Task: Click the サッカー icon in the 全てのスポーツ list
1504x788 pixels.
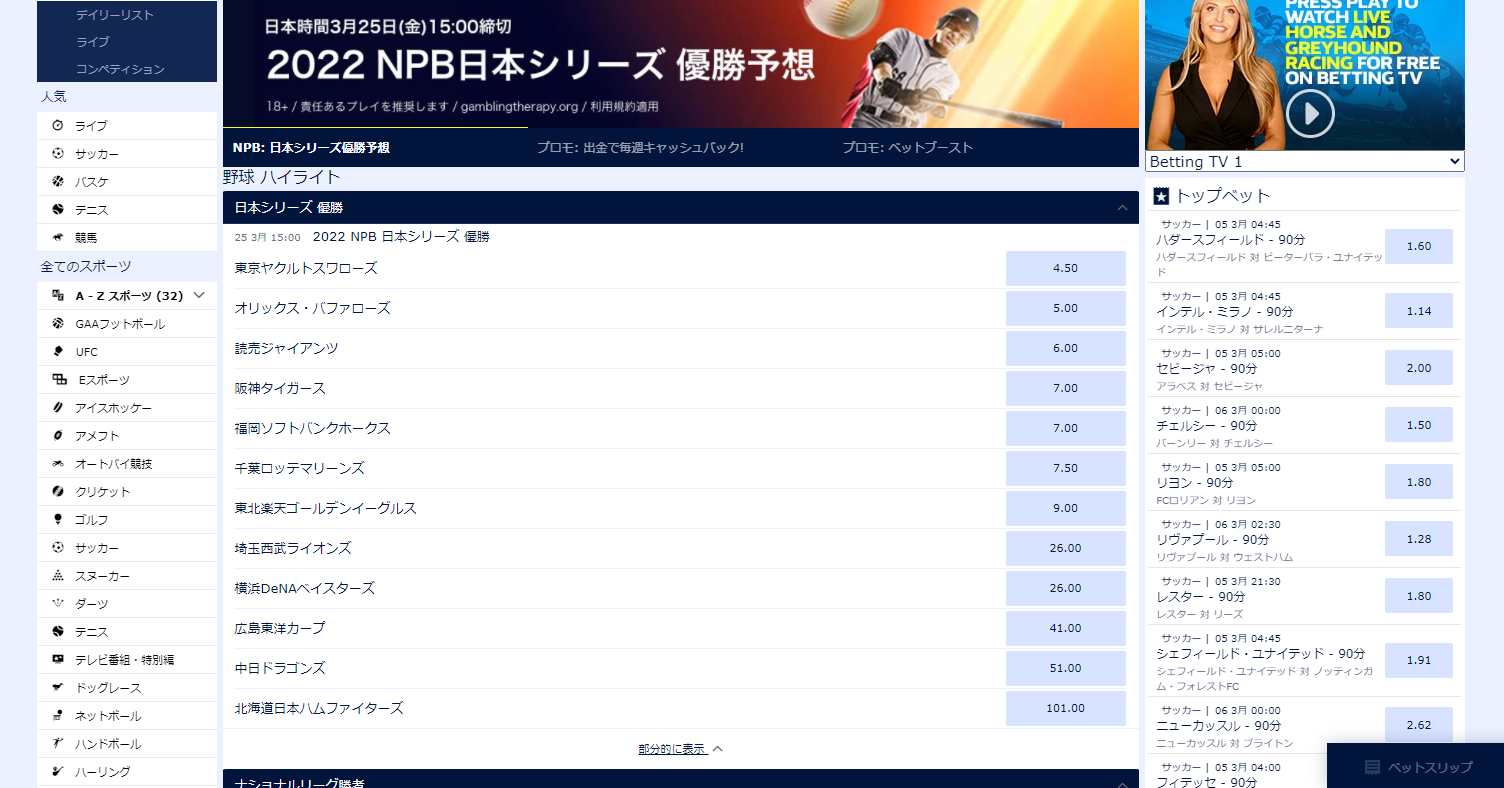Action: [57, 548]
